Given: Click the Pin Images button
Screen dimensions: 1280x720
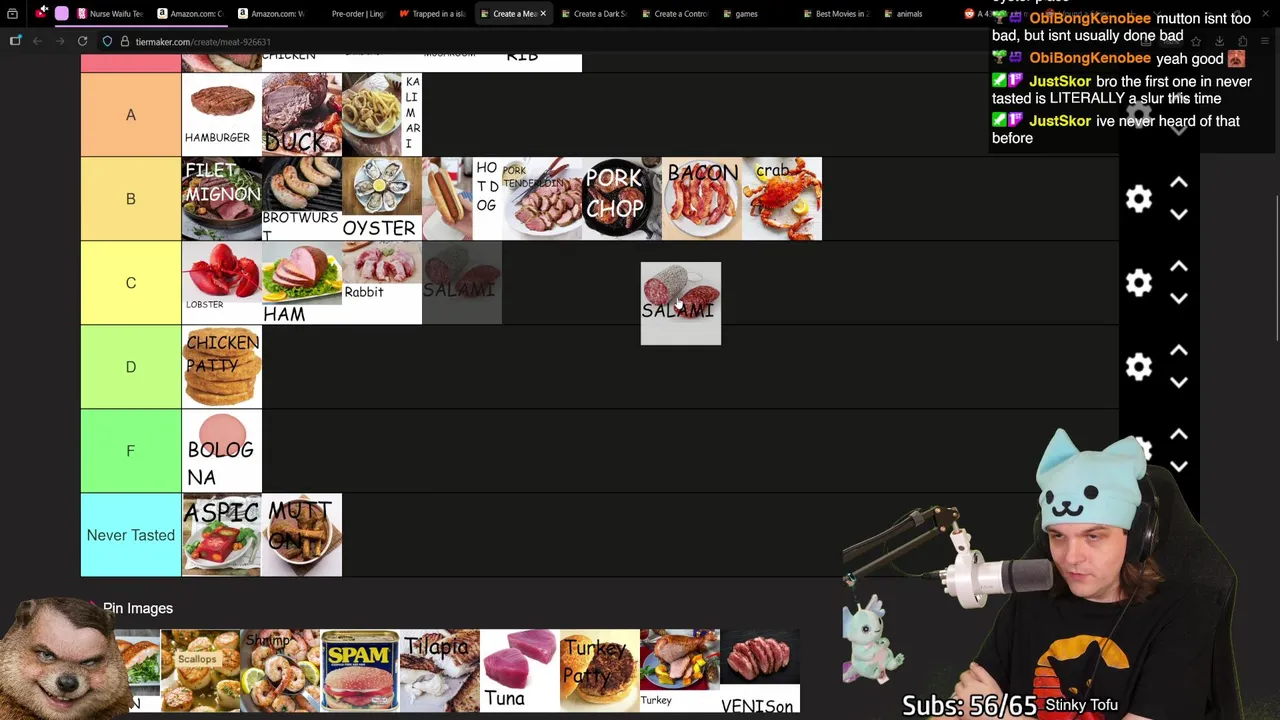Looking at the screenshot, I should [x=138, y=608].
